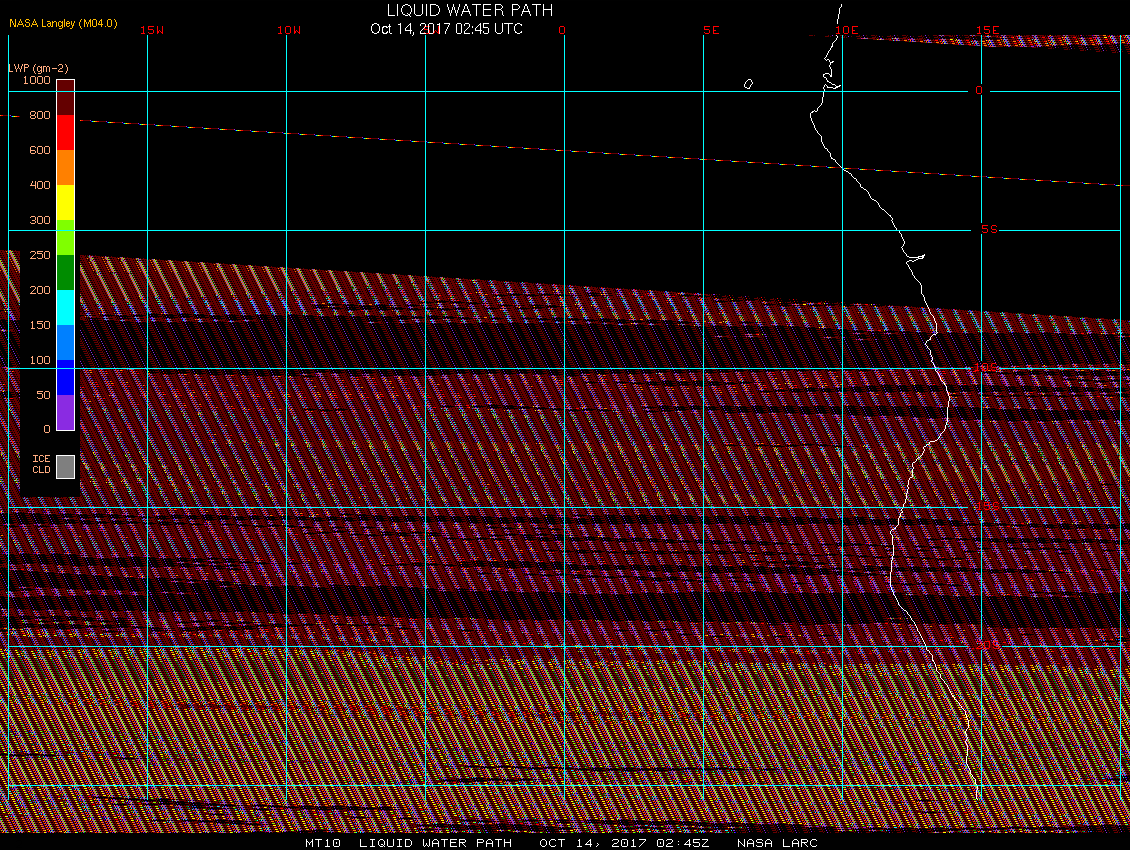This screenshot has height=850, width=1130.
Task: Click the '1000' colorbar scale value
Action: click(36, 80)
